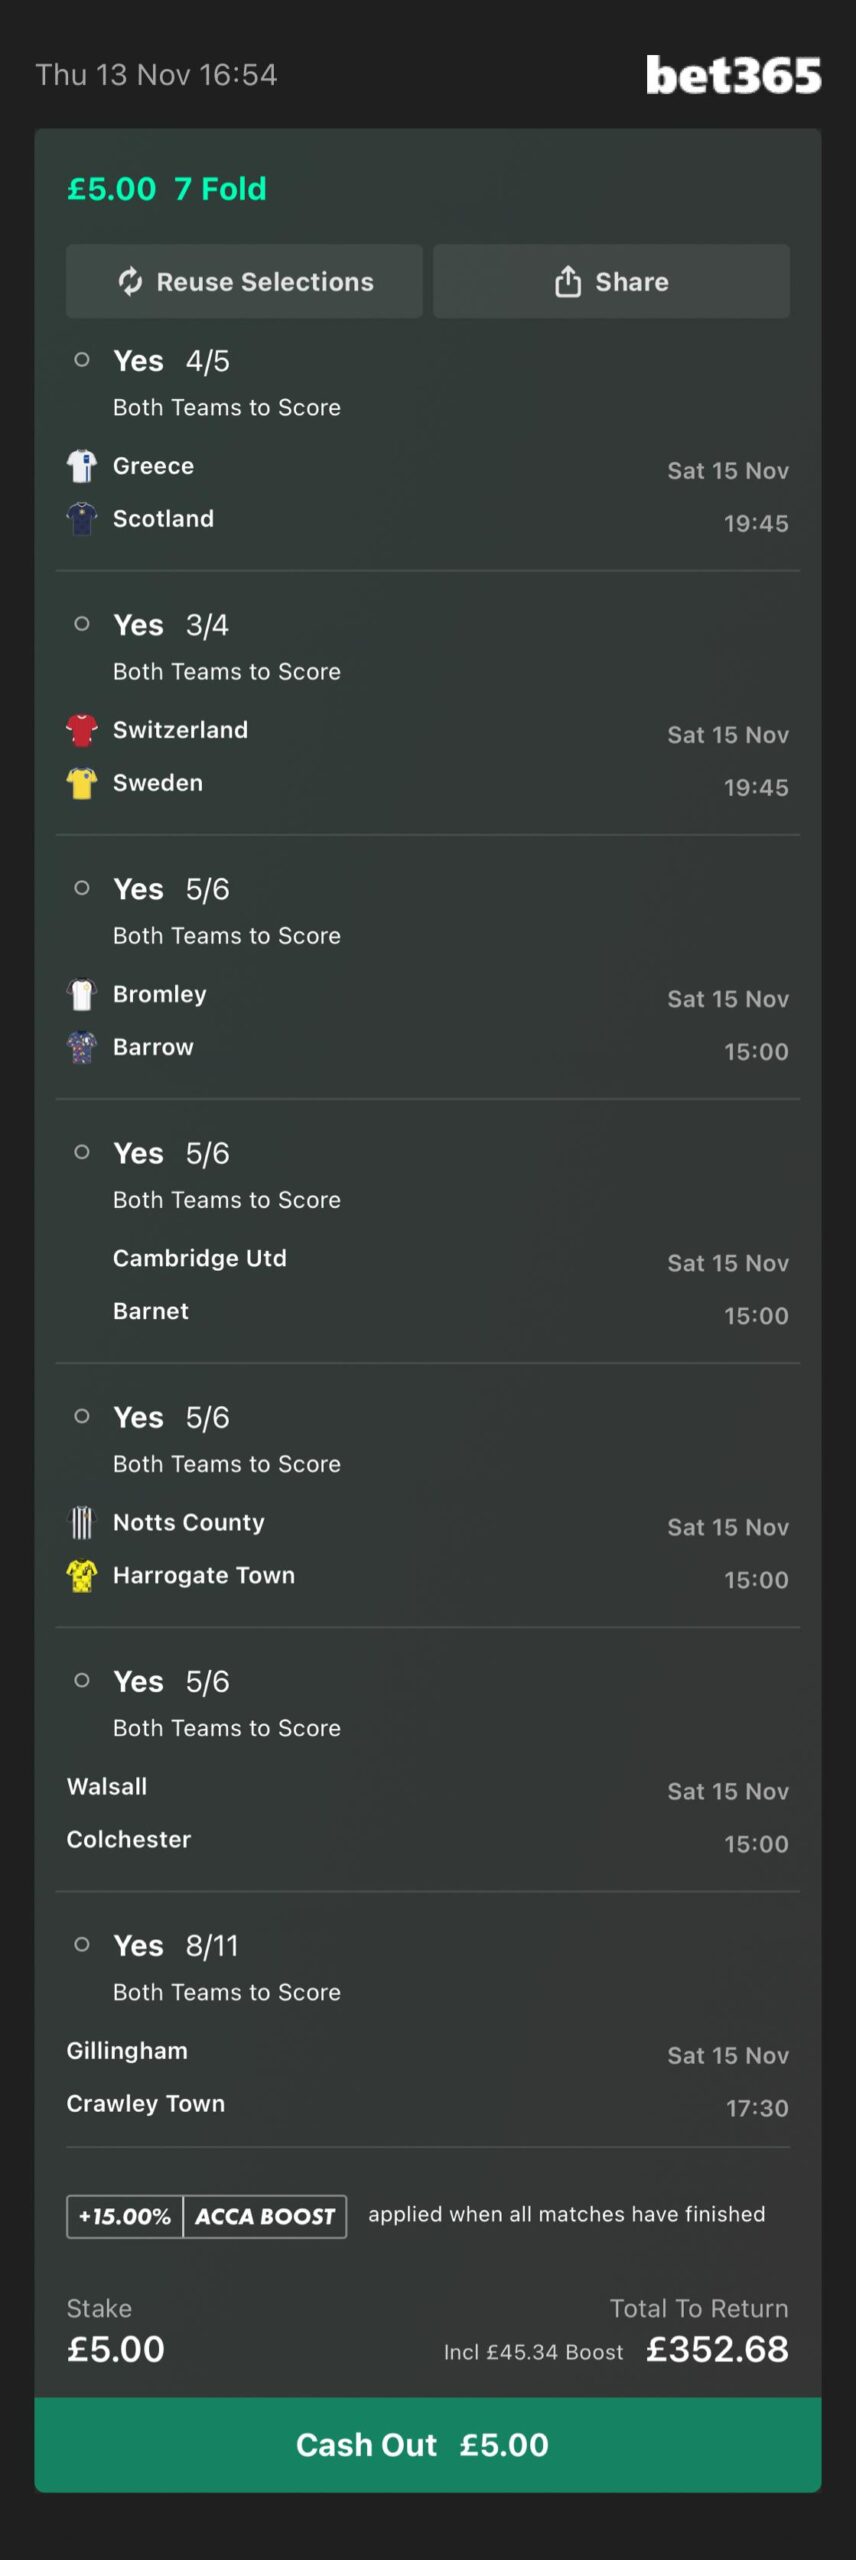
Task: Click the Barrow team shirt icon
Action: pyautogui.click(x=82, y=1047)
